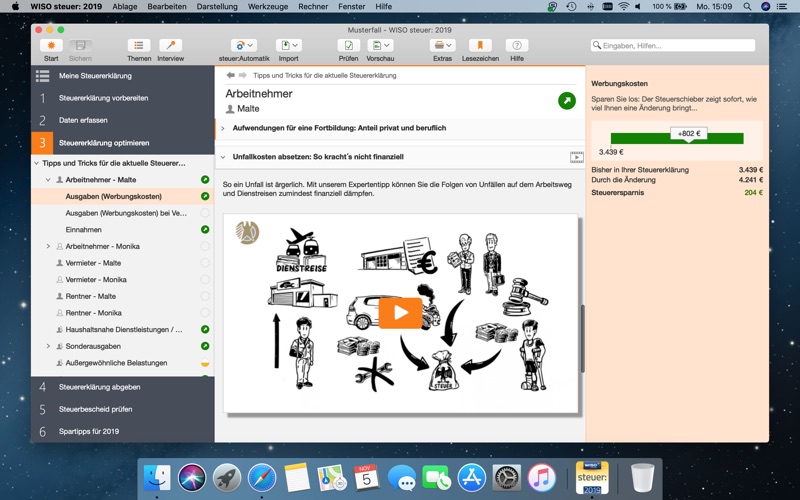
Task: Select Ausgaben (Werbungskosten) in sidebar
Action: coord(113,196)
